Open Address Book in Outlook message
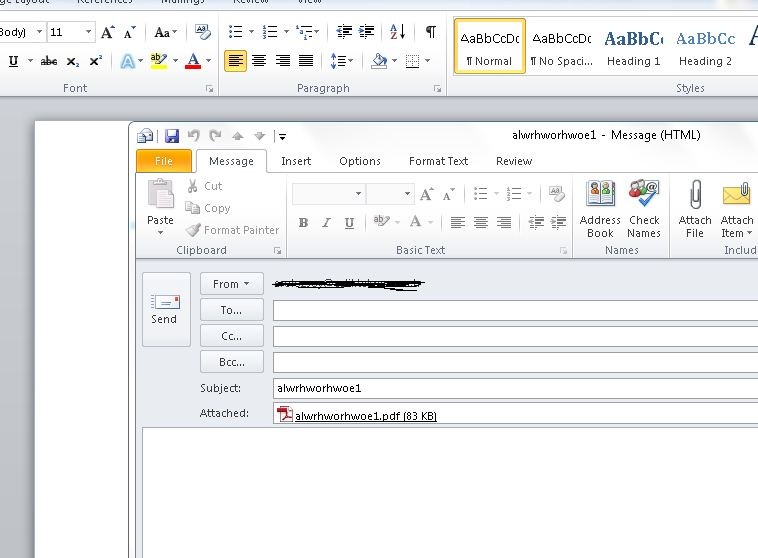The width and height of the screenshot is (758, 558). pos(600,209)
